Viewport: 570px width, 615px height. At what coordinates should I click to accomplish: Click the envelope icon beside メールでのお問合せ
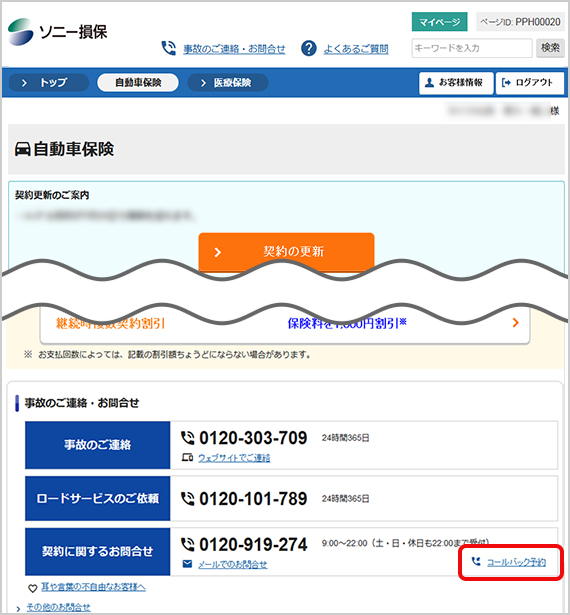coord(188,564)
